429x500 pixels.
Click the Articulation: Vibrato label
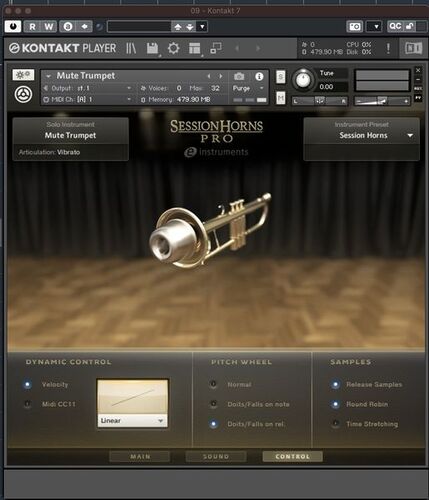point(49,152)
